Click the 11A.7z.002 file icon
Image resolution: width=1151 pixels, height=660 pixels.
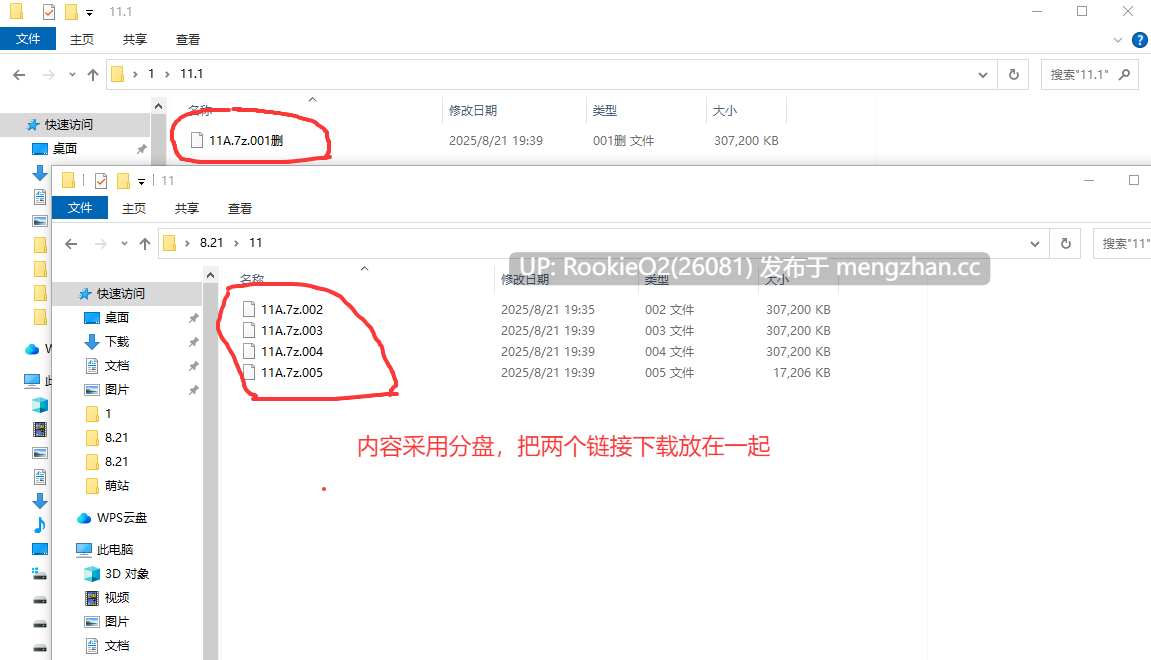249,309
